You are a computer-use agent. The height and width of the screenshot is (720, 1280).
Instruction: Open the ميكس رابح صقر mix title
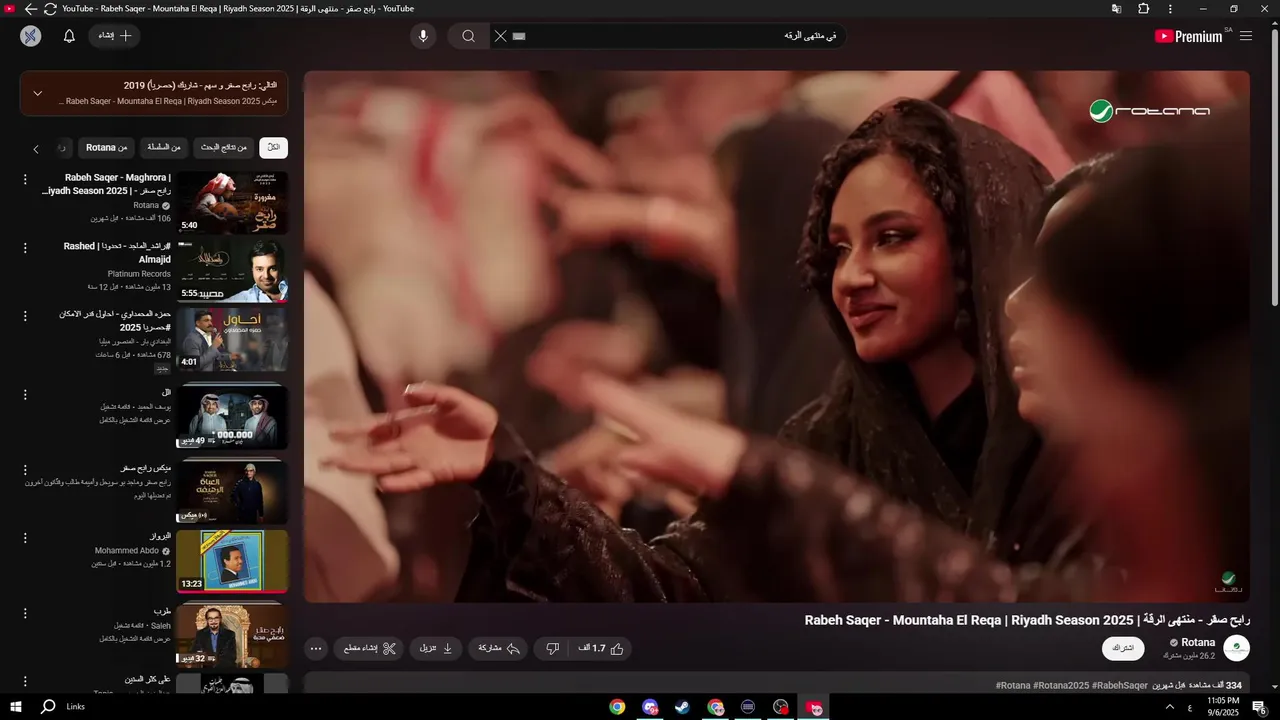(146, 468)
